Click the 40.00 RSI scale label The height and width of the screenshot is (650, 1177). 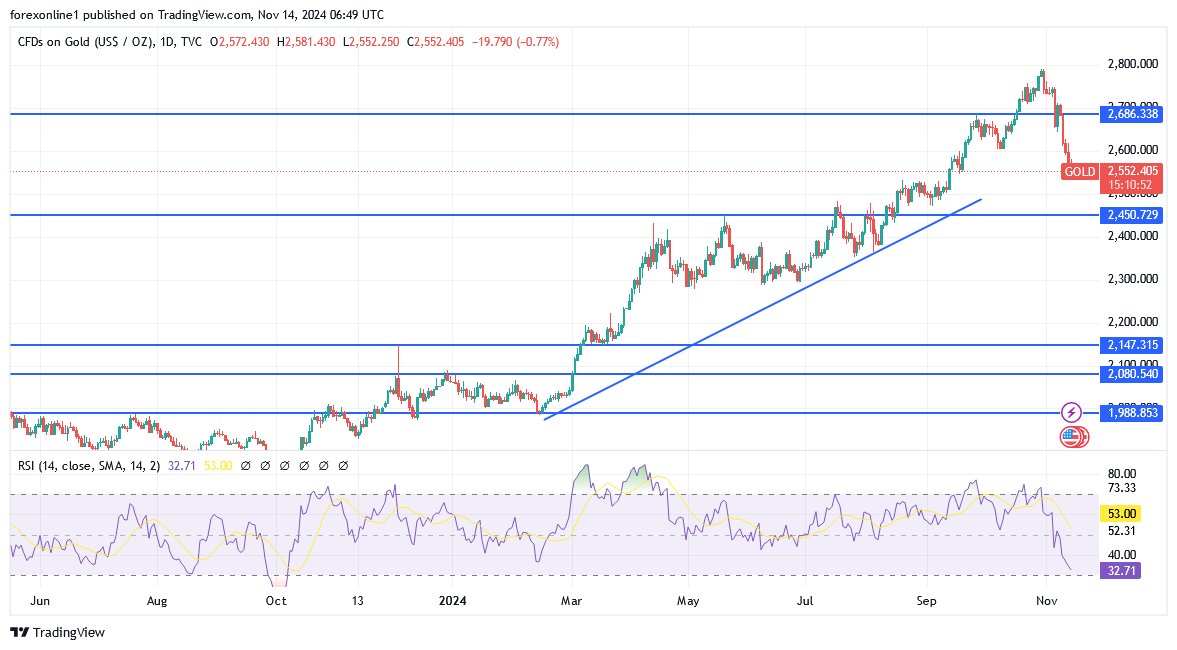[x=1121, y=555]
